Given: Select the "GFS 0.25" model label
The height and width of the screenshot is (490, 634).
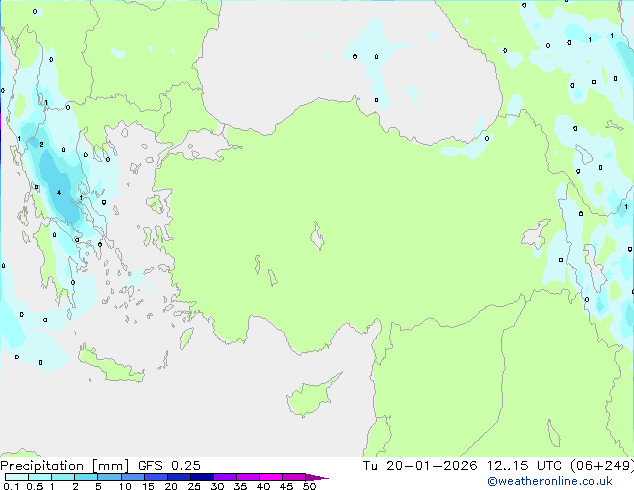Looking at the screenshot, I should 169,466.
